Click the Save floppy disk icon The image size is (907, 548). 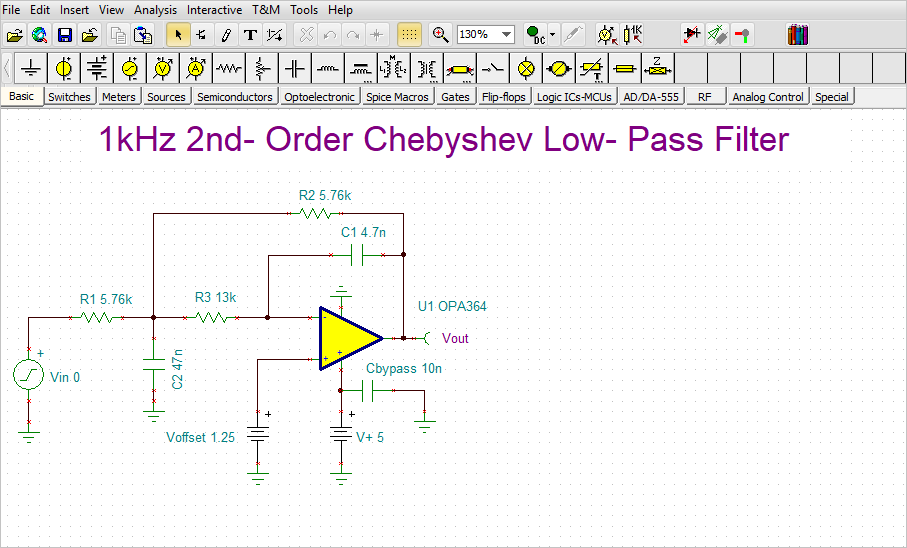64,35
